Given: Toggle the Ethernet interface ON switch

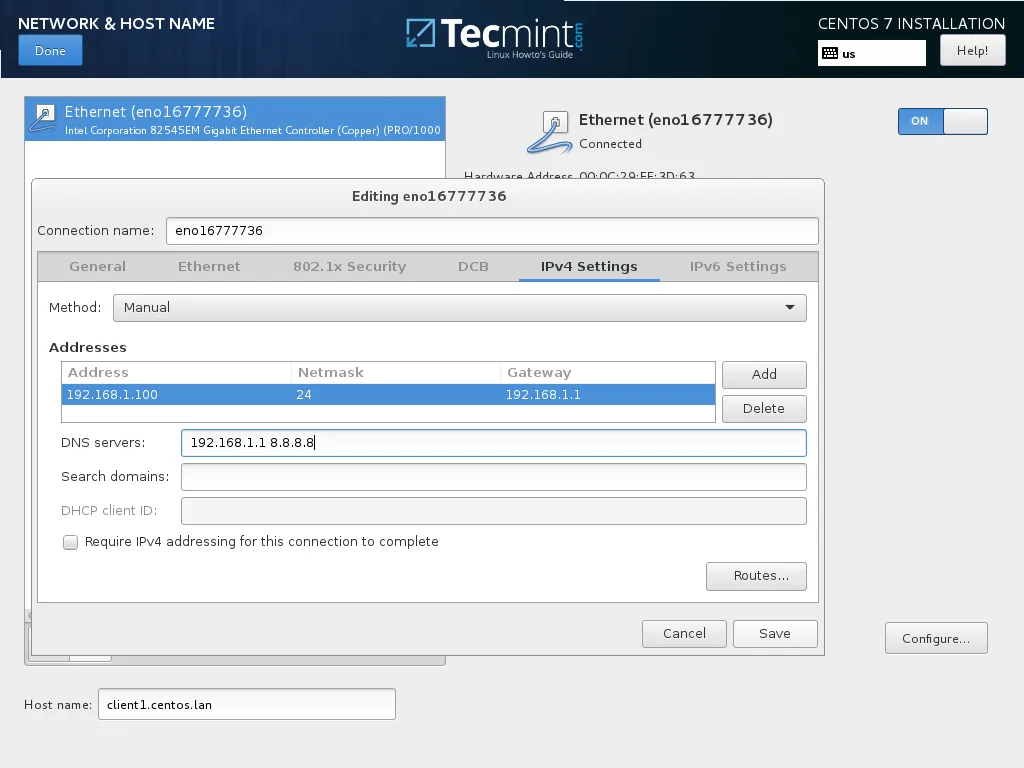Looking at the screenshot, I should (941, 121).
